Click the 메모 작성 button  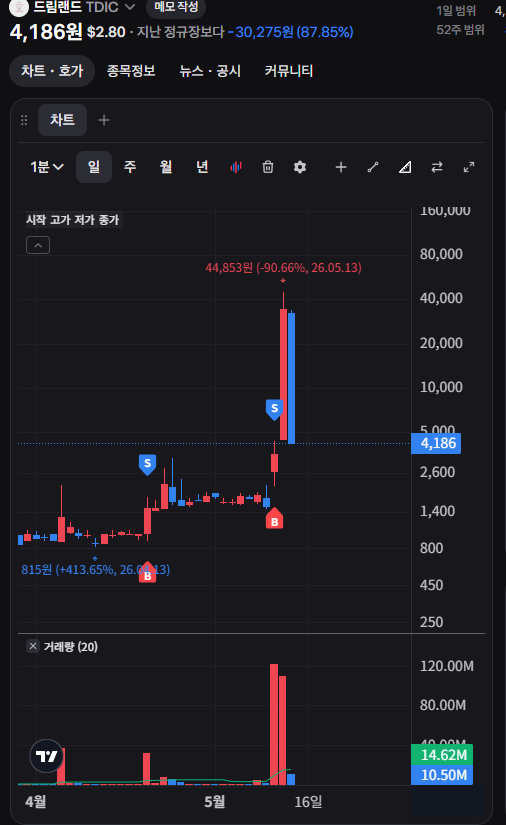tap(176, 7)
